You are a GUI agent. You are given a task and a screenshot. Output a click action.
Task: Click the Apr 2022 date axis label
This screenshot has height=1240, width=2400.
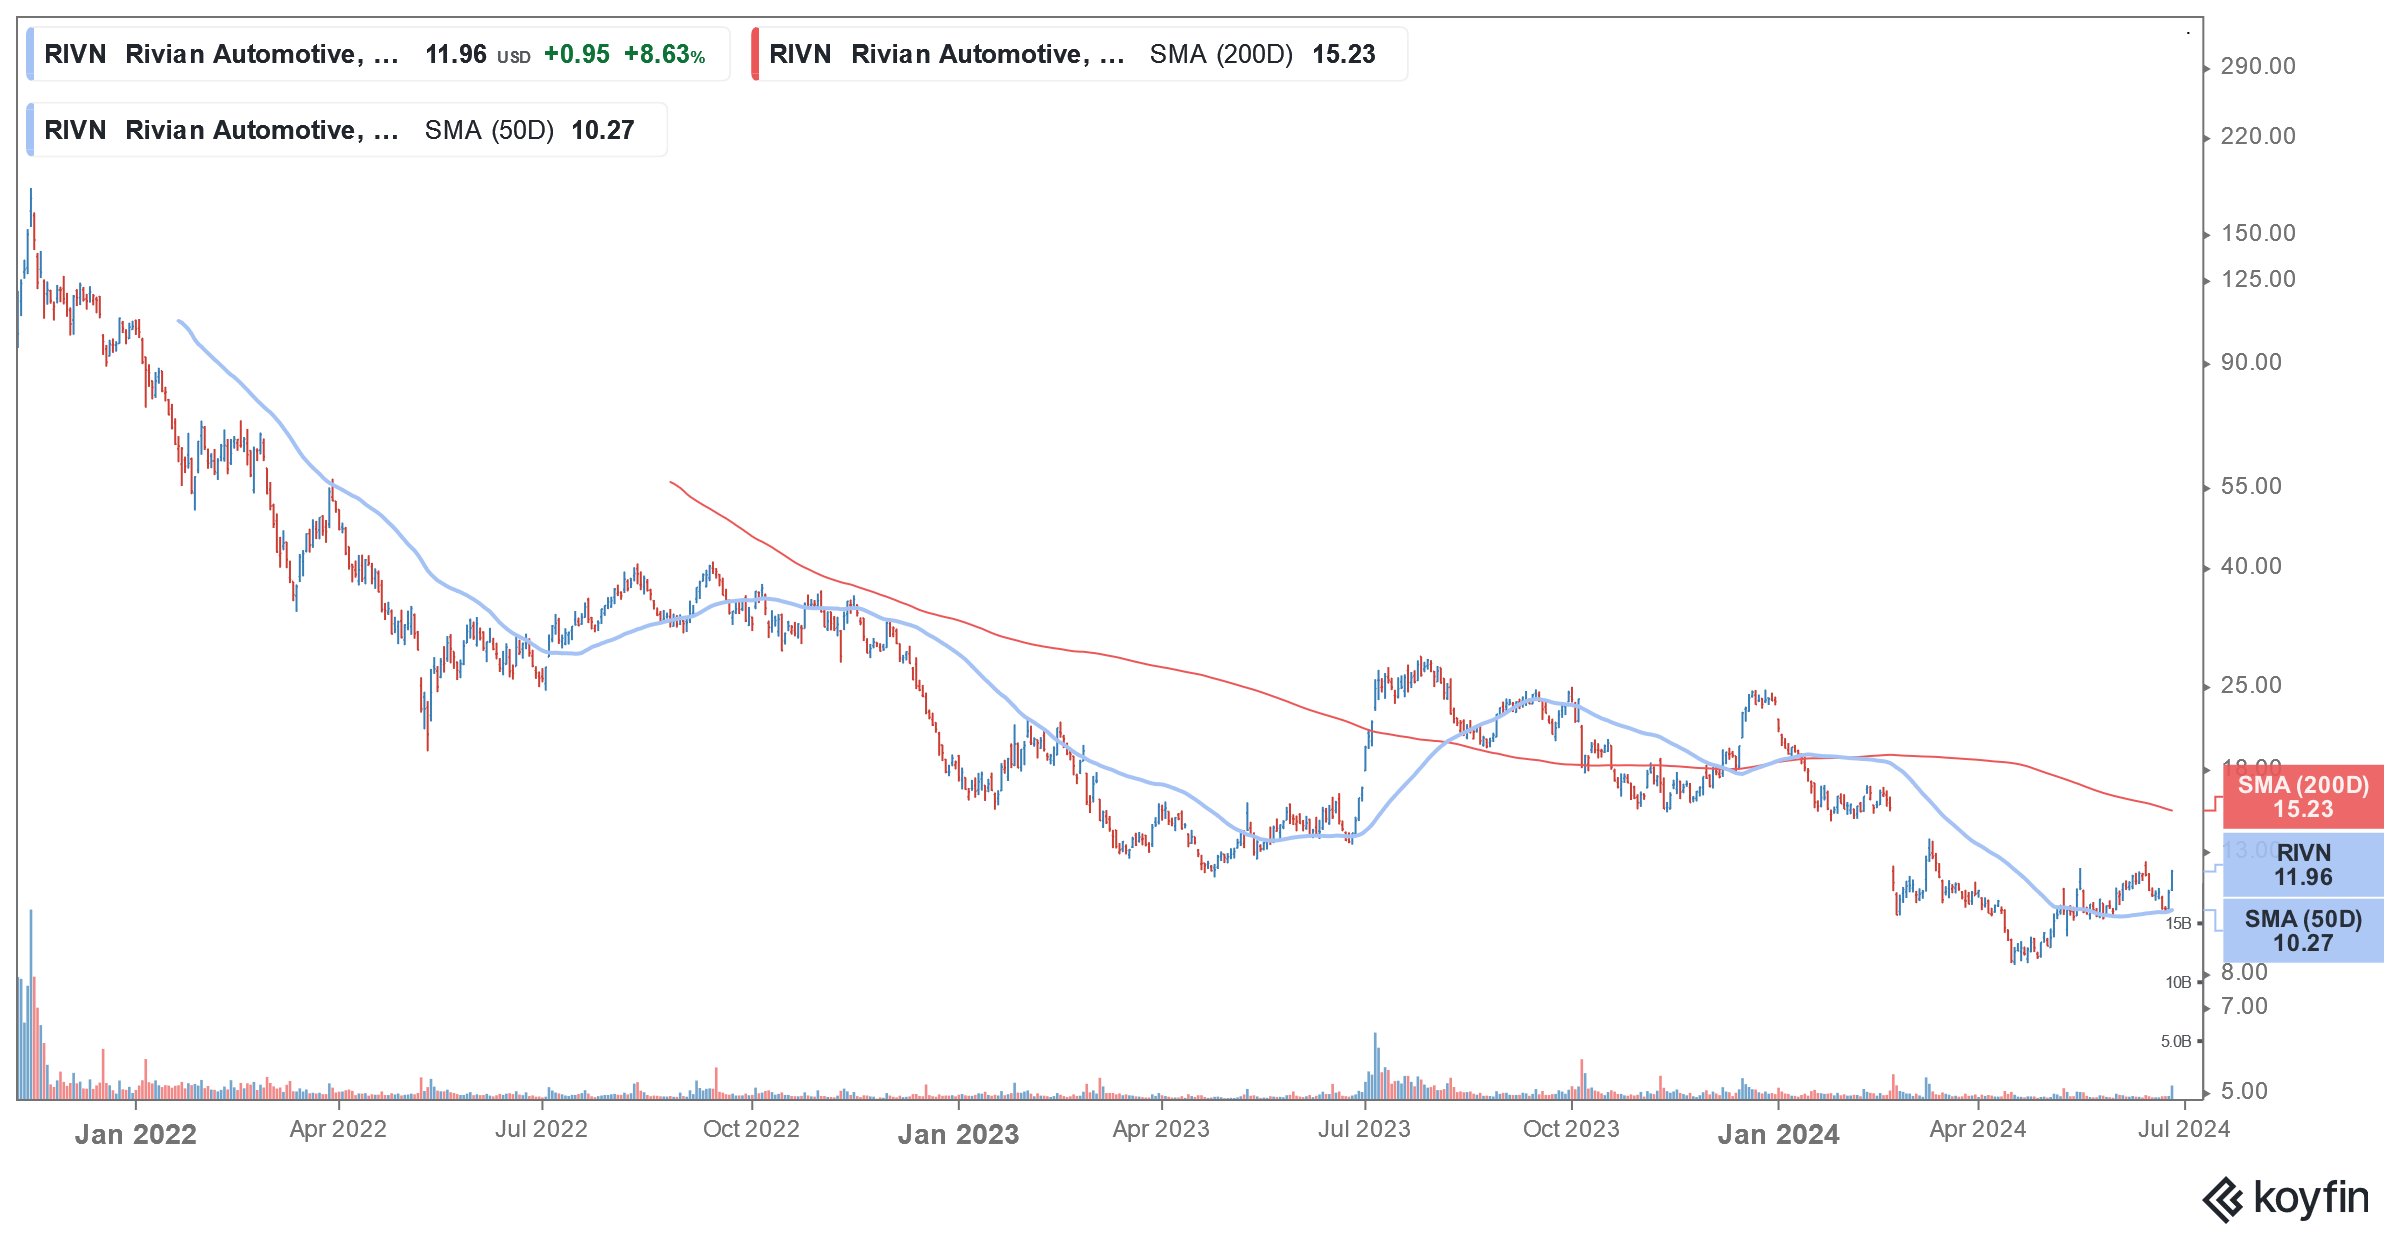pos(338,1129)
